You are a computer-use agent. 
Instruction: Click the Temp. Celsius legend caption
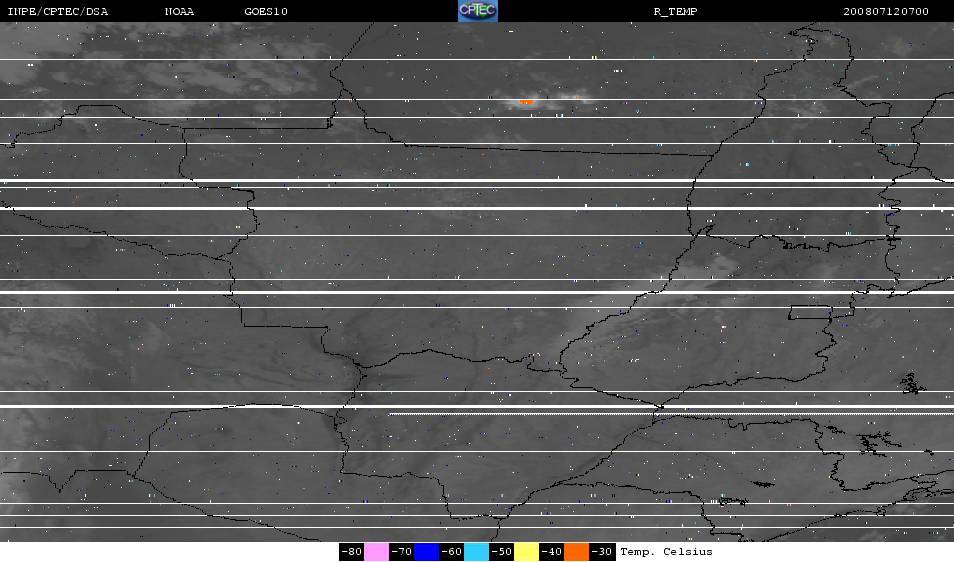[666, 552]
